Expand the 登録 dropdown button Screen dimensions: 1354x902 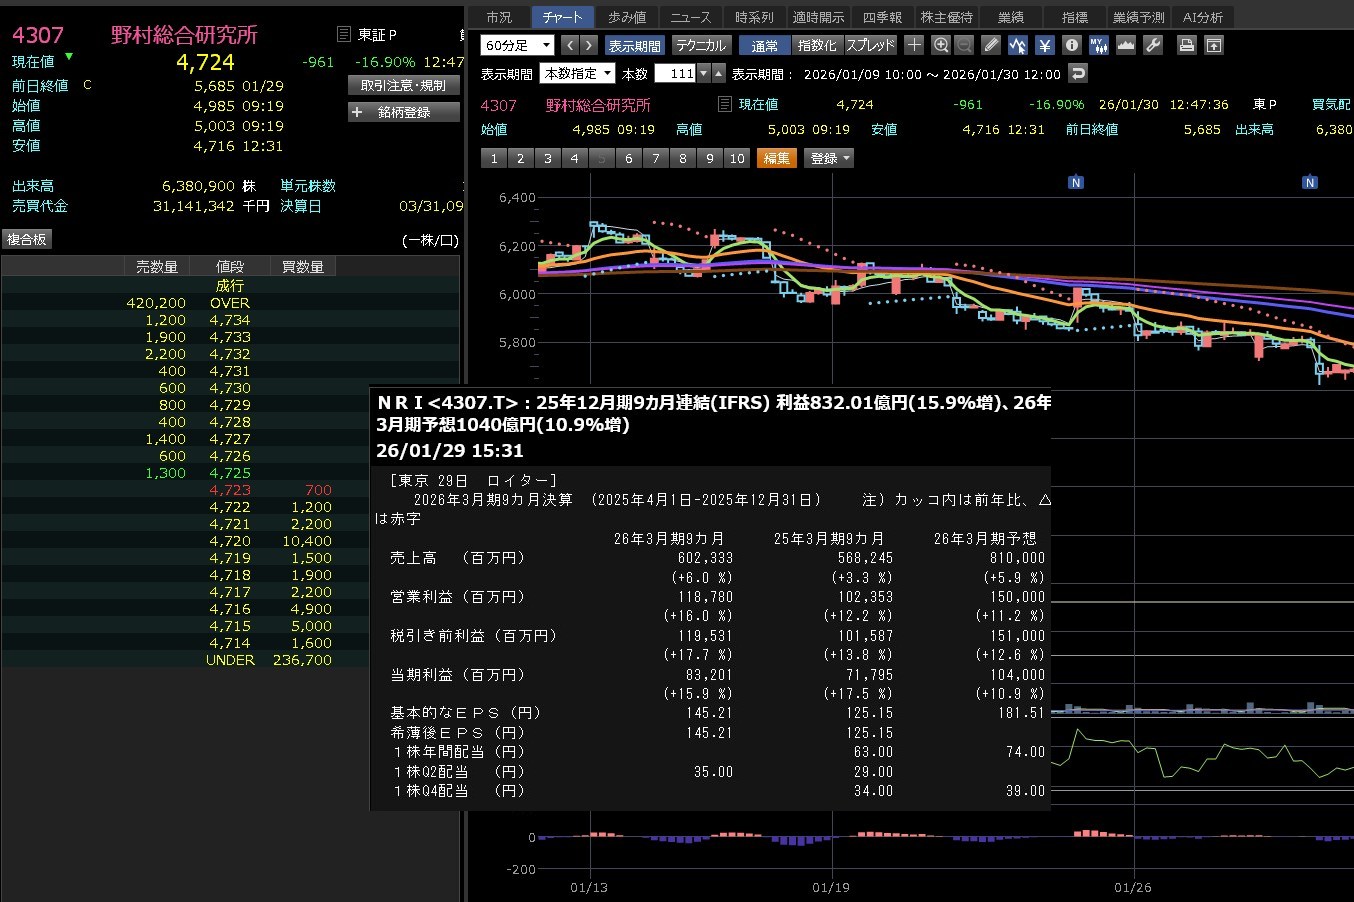[x=830, y=158]
